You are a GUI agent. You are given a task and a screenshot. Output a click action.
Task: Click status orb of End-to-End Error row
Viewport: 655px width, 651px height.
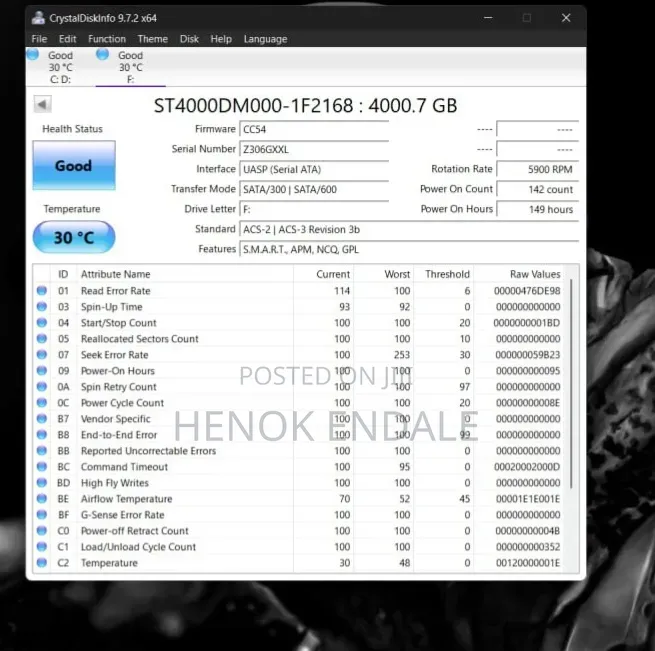pyautogui.click(x=42, y=435)
